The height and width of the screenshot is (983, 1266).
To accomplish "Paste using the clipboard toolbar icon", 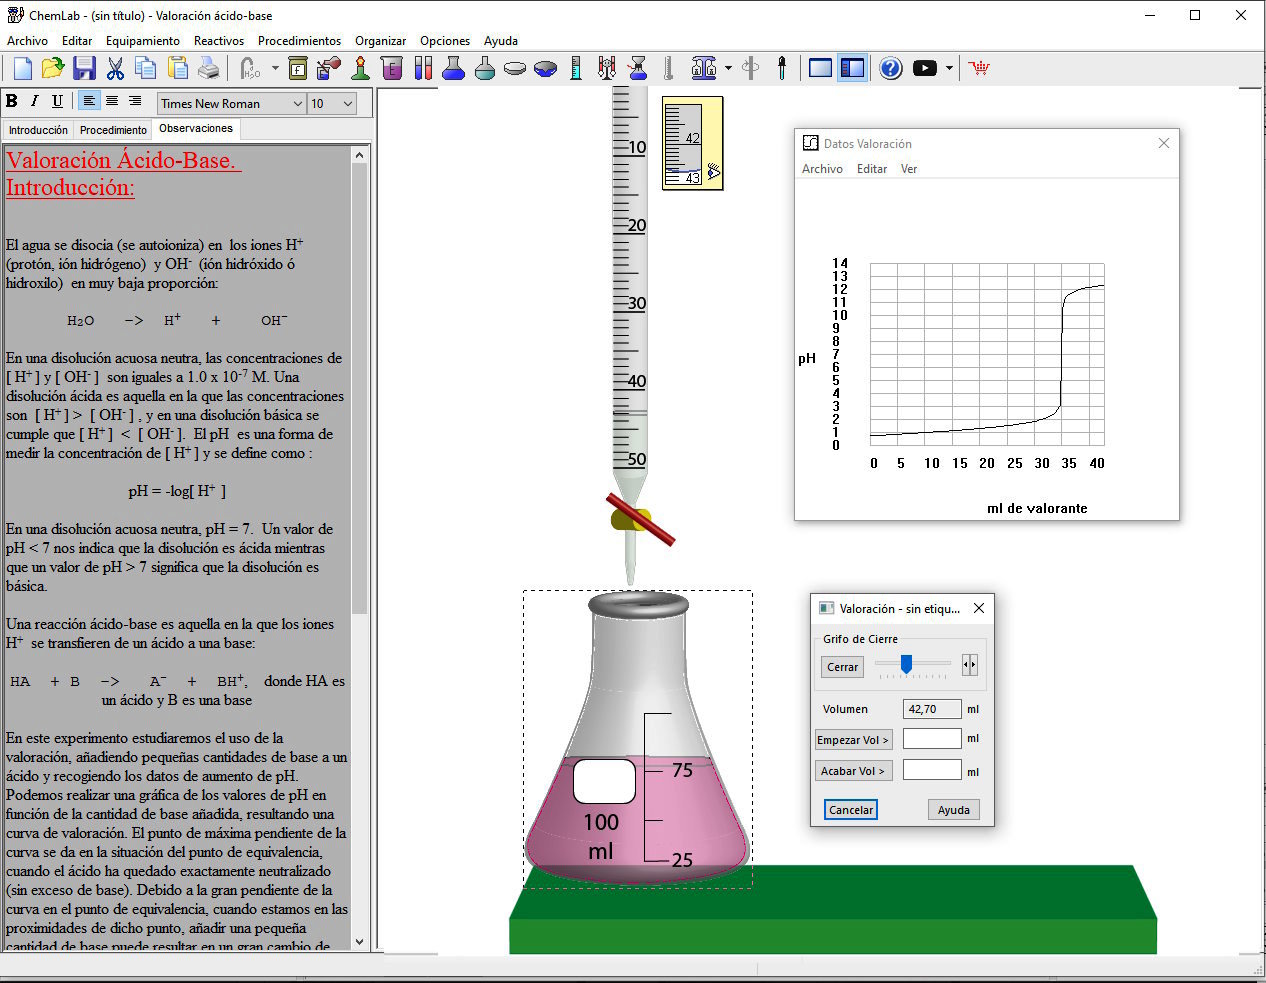I will click(177, 68).
